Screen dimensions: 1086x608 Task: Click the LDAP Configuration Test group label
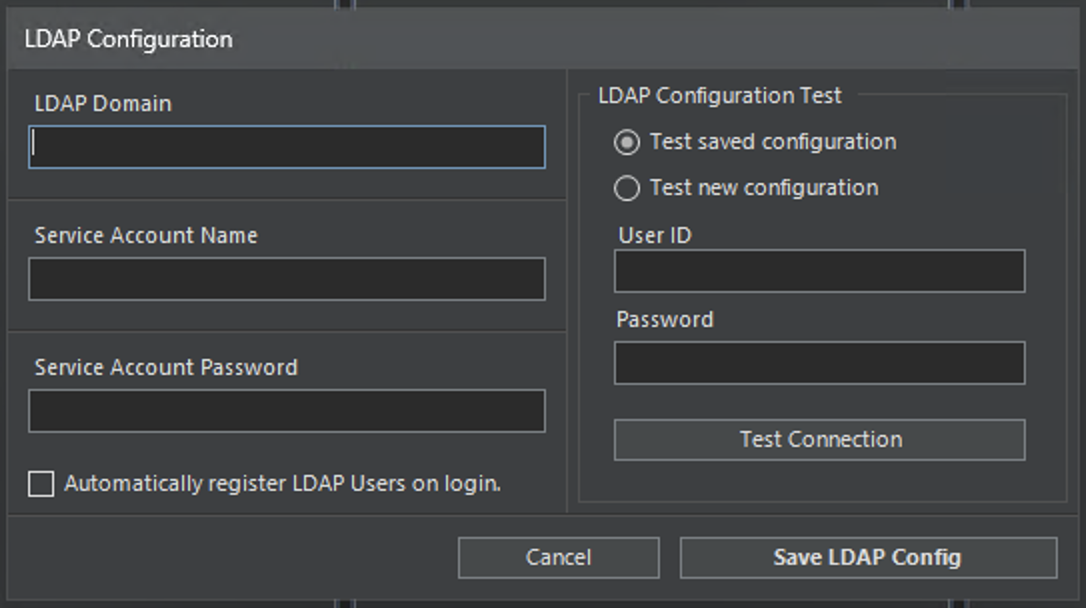[720, 96]
